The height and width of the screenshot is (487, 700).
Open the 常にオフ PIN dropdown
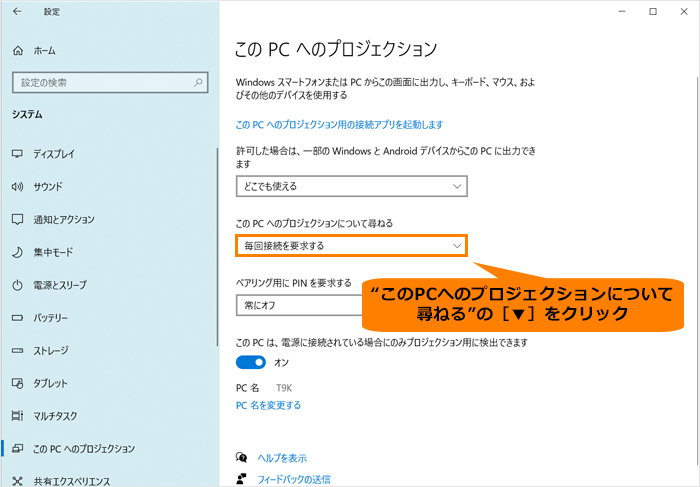tap(299, 305)
